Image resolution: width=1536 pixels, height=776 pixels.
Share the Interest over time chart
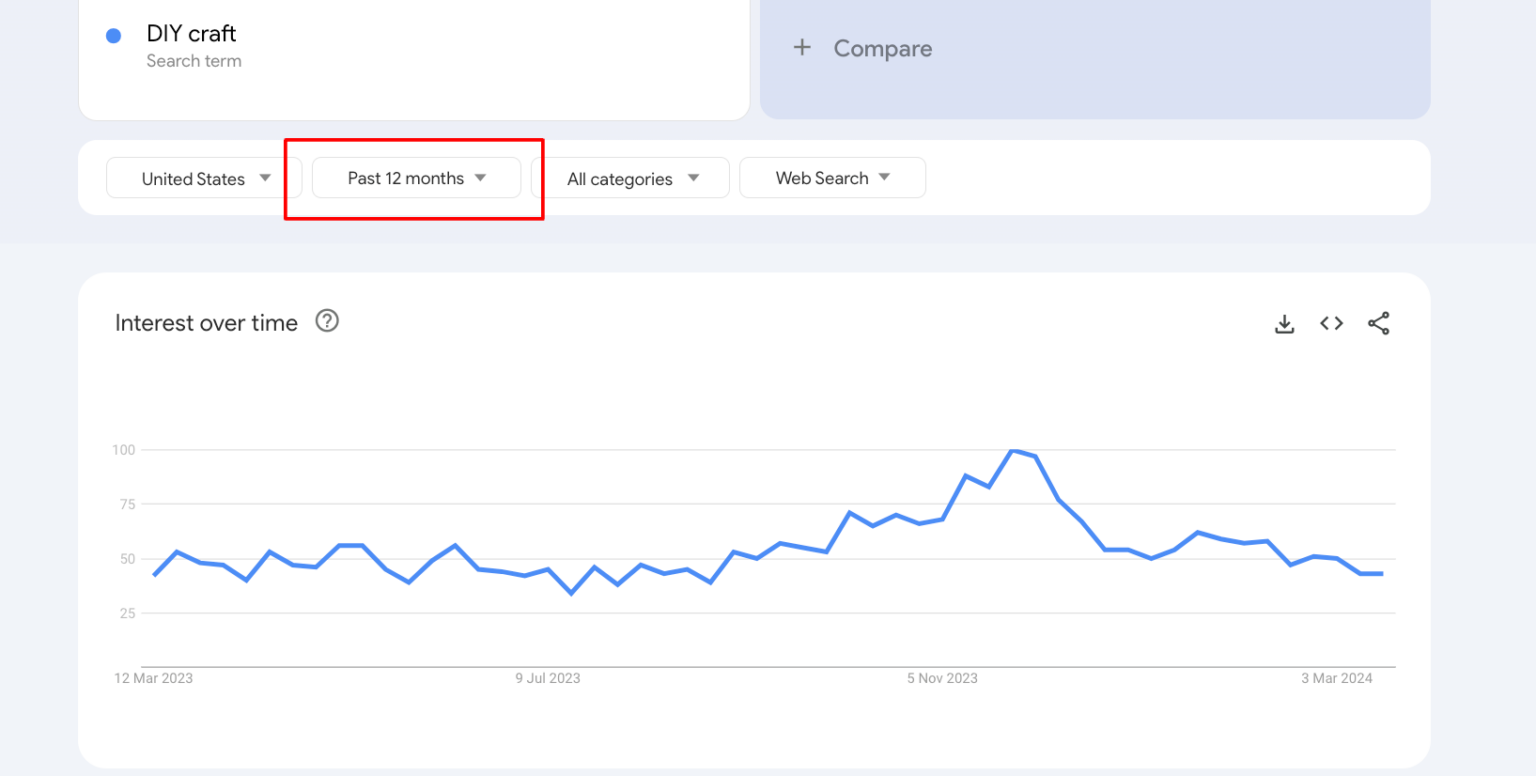(x=1379, y=323)
